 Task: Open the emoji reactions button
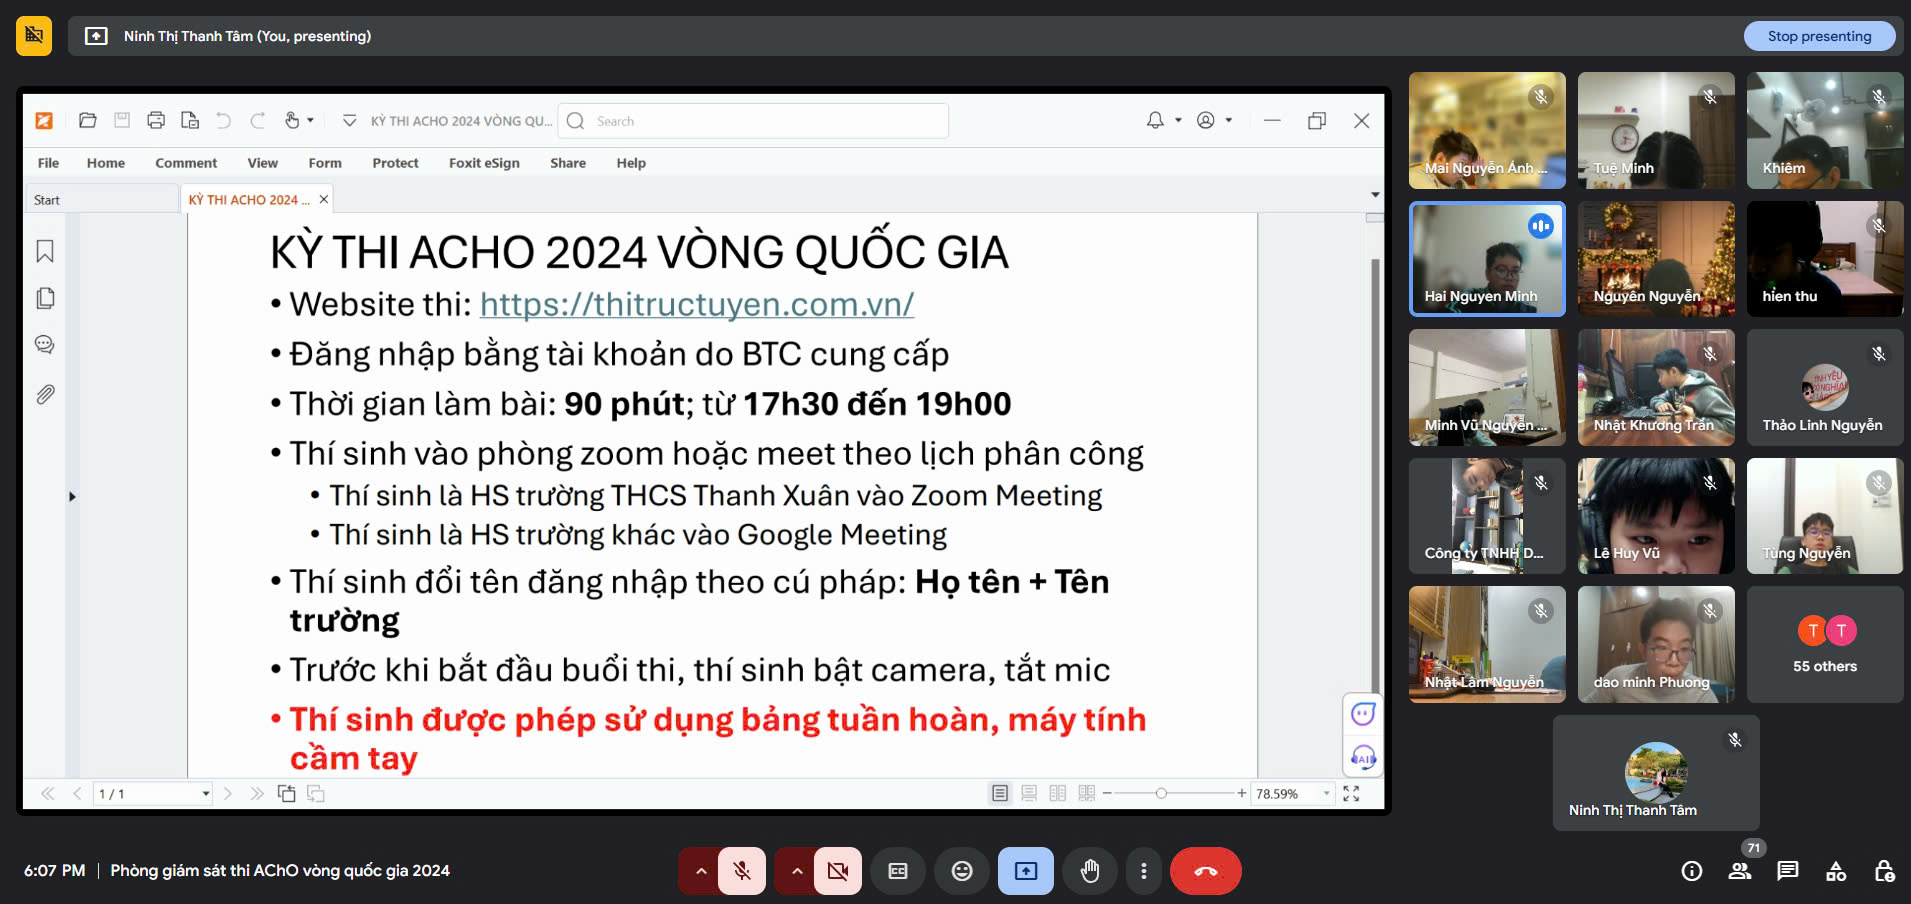click(961, 871)
